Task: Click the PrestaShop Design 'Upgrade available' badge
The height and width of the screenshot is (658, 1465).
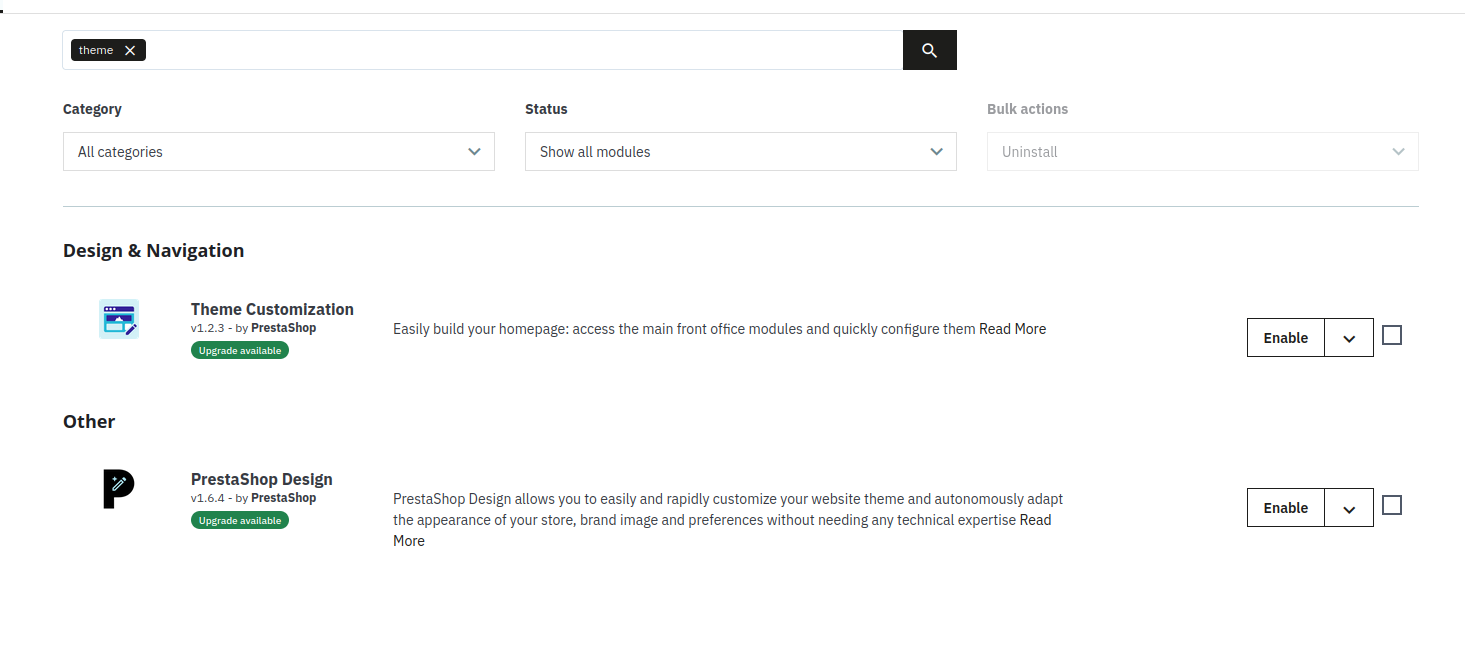Action: pos(240,521)
